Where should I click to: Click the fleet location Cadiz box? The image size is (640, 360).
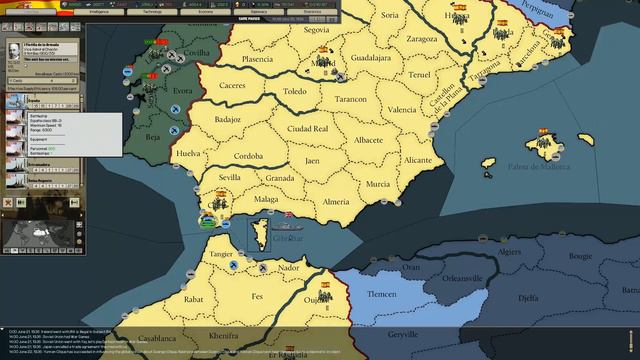pos(42,81)
